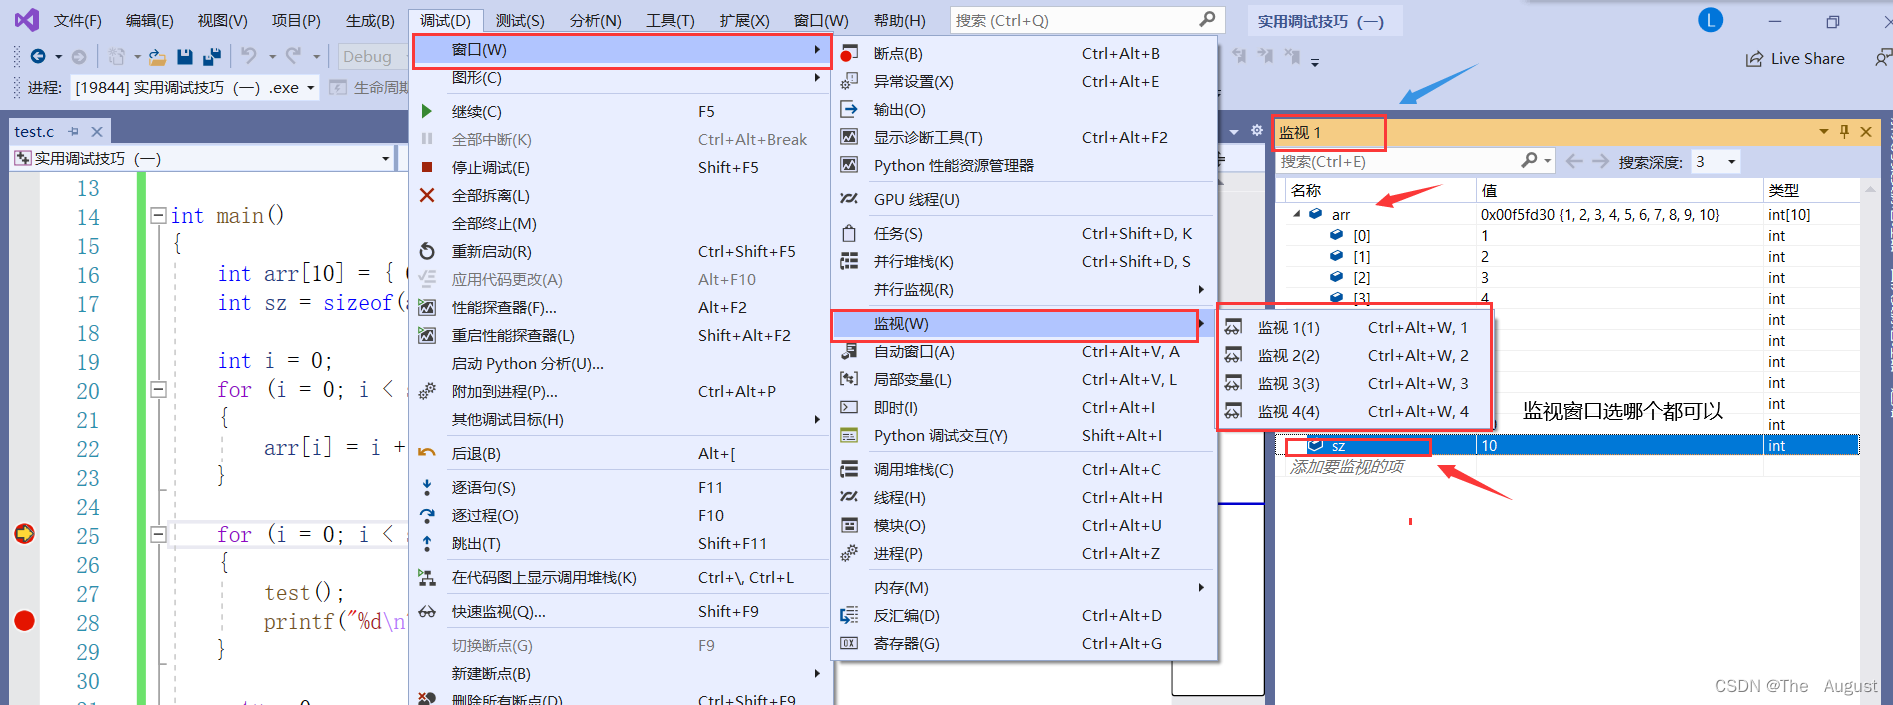Image resolution: width=1893 pixels, height=705 pixels.
Task: Click the Disassembly (反汇编) icon
Action: (x=848, y=615)
